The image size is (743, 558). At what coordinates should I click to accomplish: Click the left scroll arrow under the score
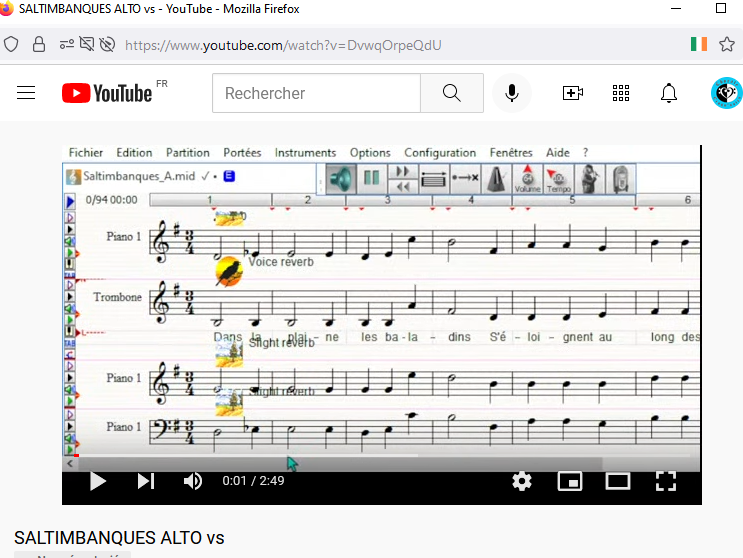point(70,463)
